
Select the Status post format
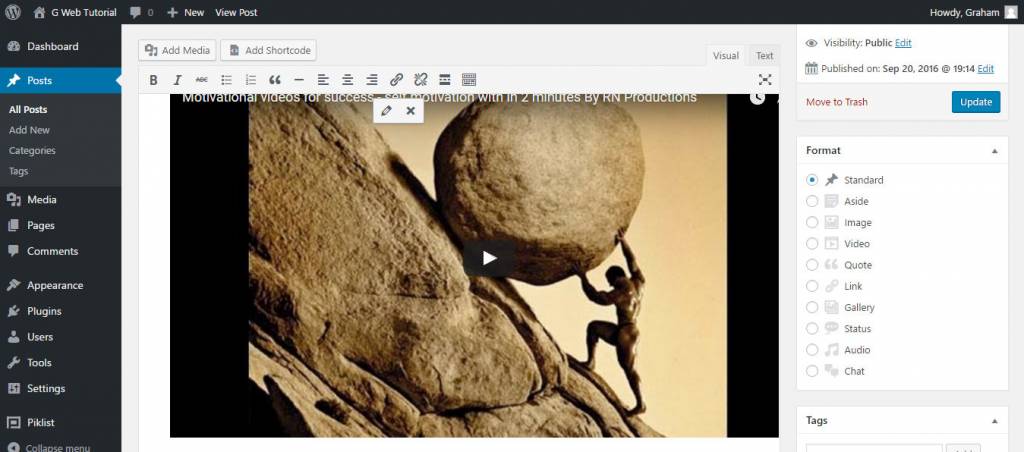(x=812, y=329)
